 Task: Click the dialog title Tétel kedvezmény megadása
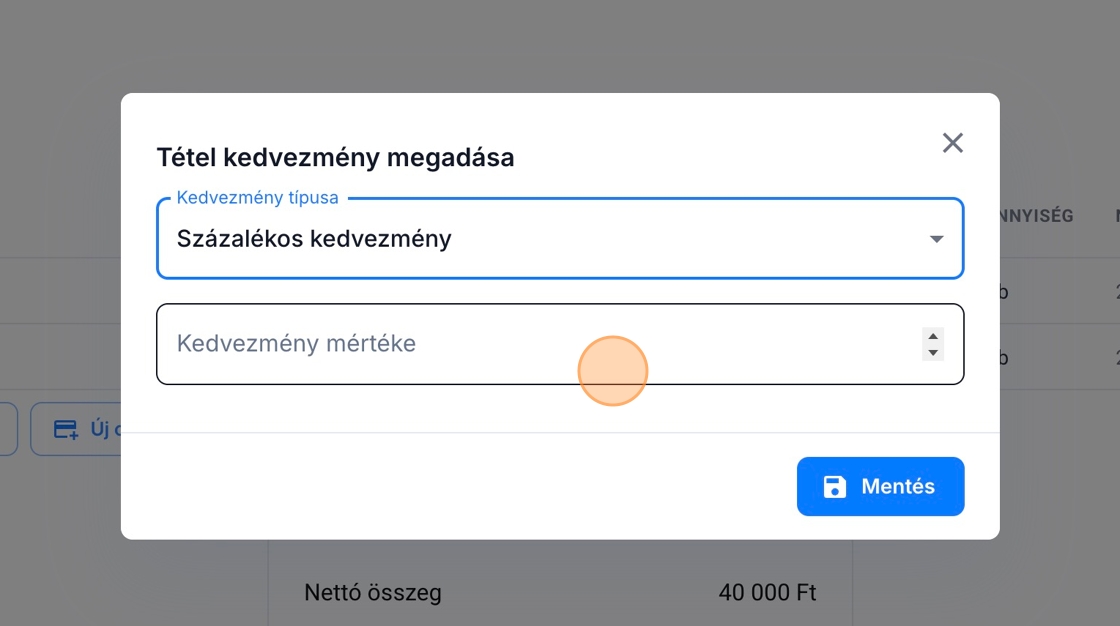[335, 157]
